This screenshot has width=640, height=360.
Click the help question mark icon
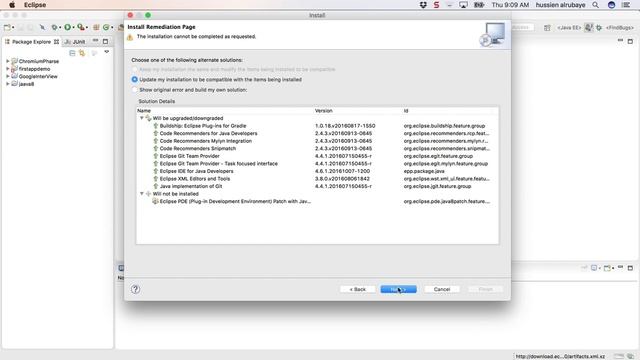click(136, 289)
